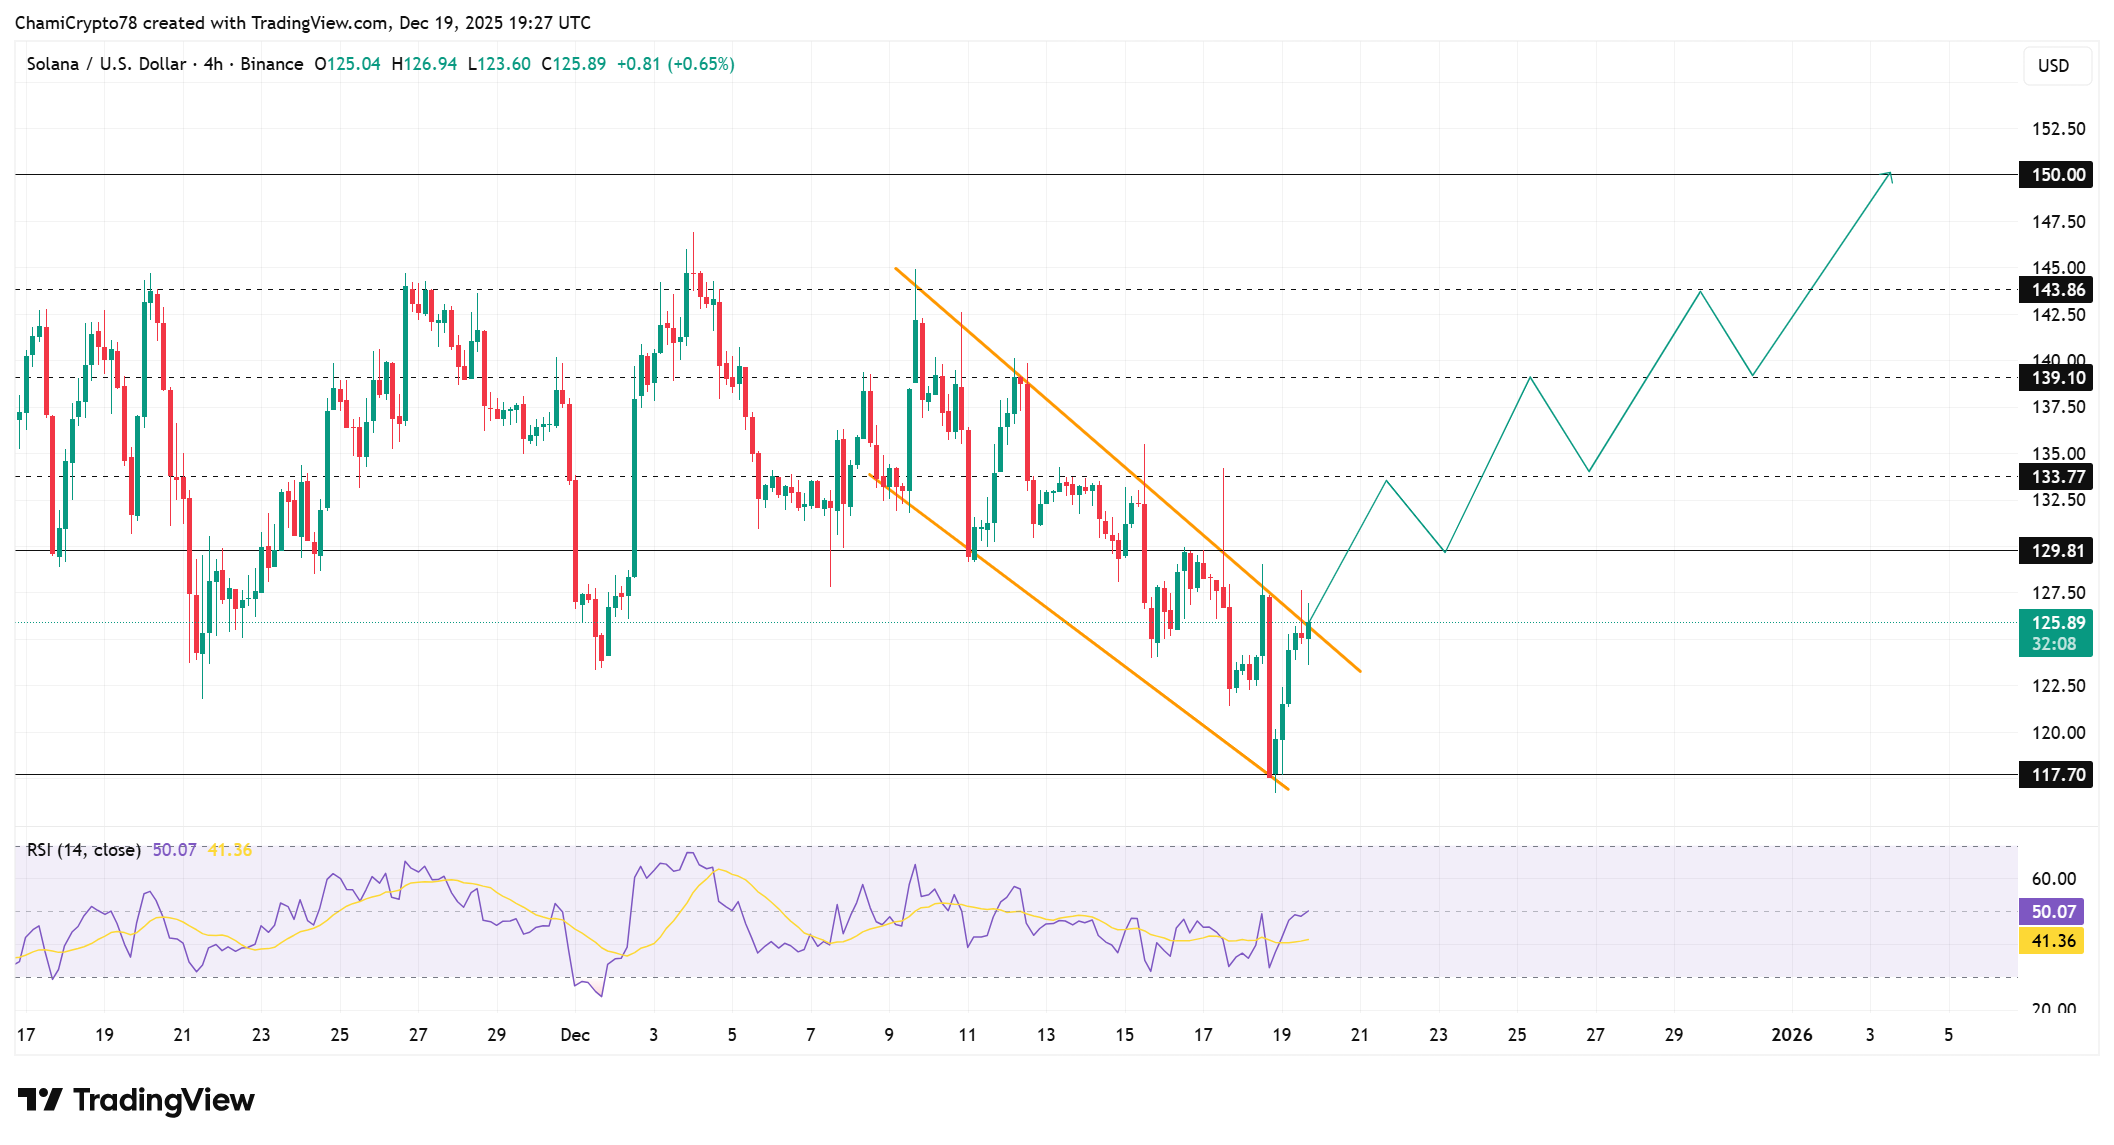
Task: Click the TradingView logo in bottom left corner
Action: tap(135, 1100)
